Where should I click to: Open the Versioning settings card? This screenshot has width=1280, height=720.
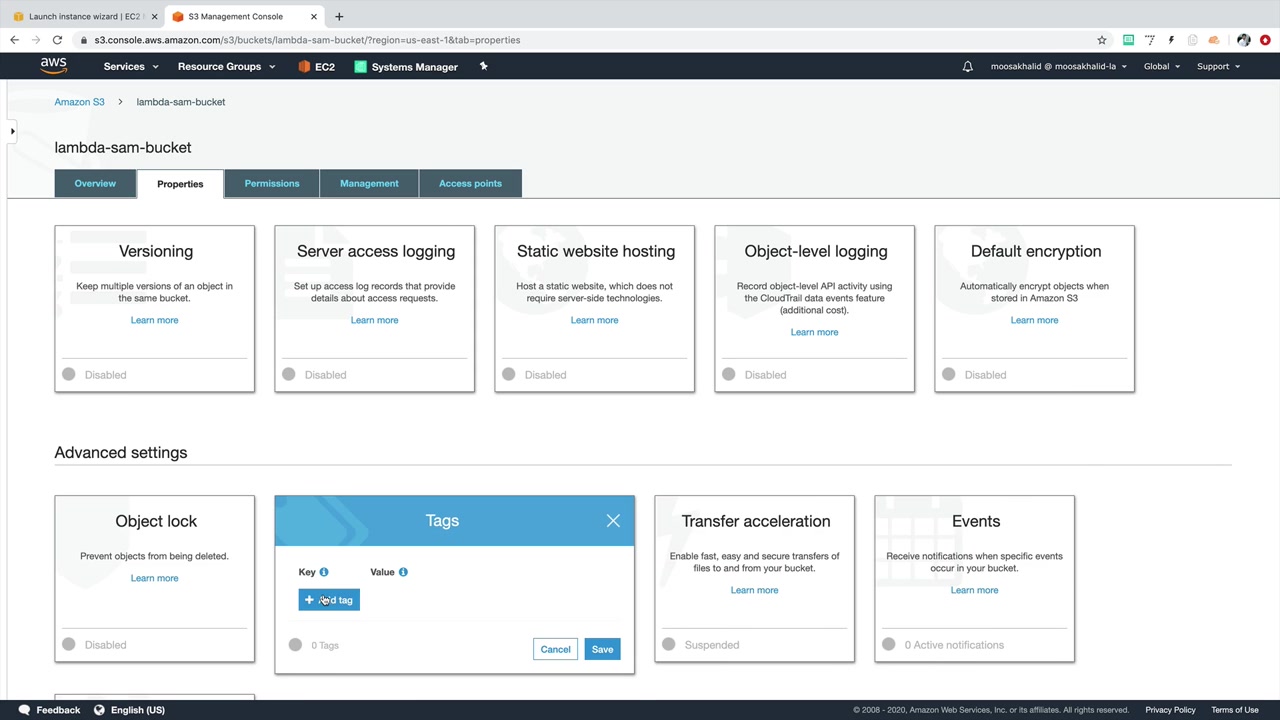(x=155, y=309)
